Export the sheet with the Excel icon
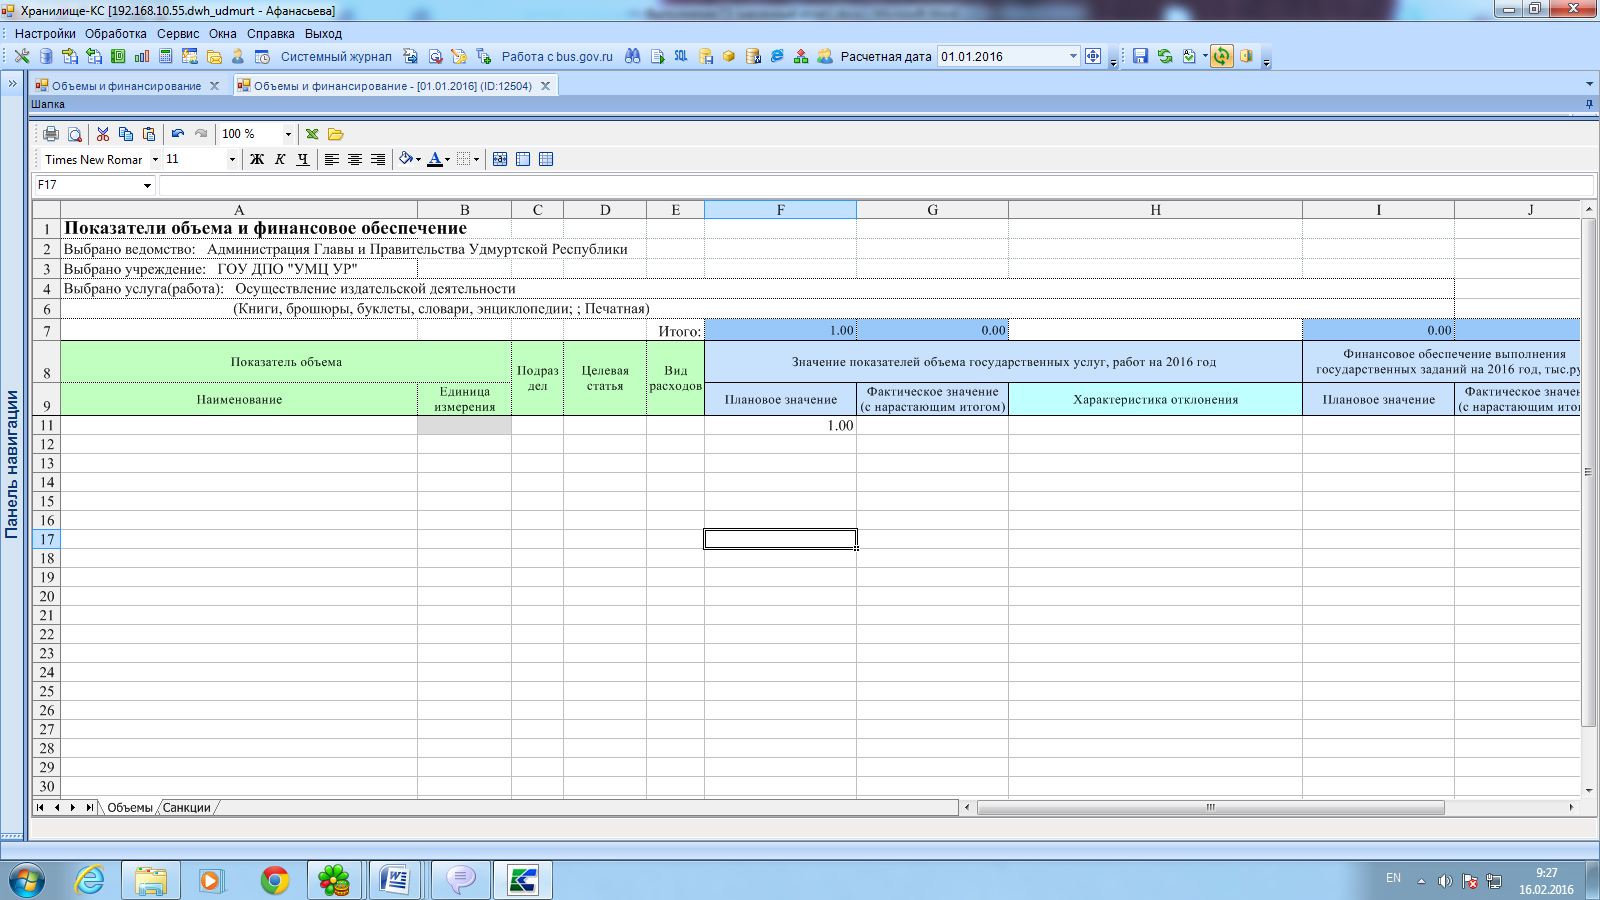The height and width of the screenshot is (900, 1600). tap(312, 134)
